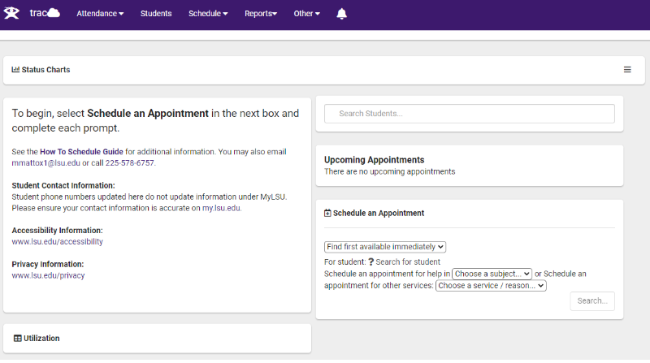Click the TracCloud star-figure logo
650x363 pixels.
pos(11,13)
